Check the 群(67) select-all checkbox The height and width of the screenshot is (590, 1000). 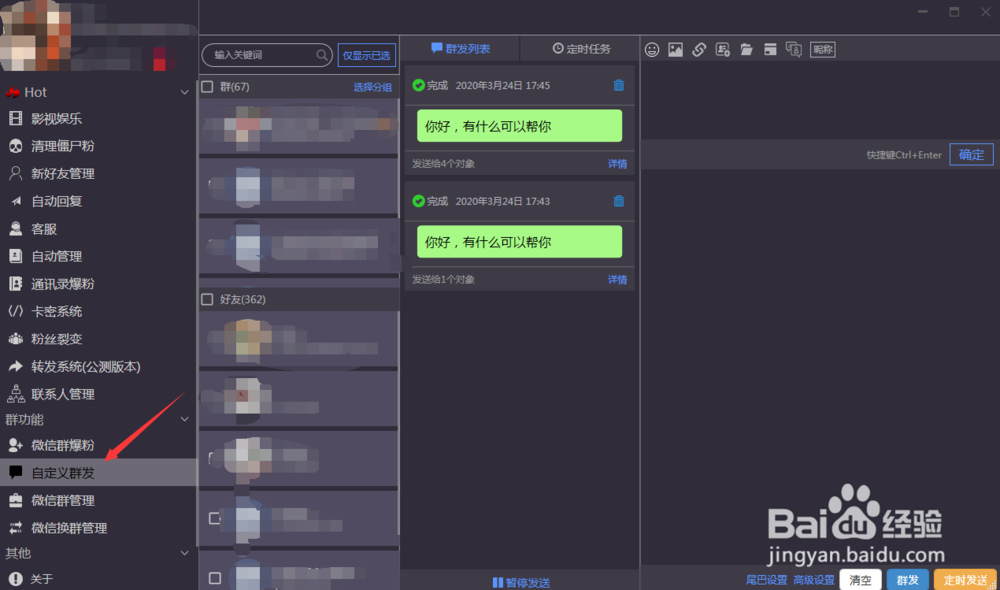coord(207,87)
